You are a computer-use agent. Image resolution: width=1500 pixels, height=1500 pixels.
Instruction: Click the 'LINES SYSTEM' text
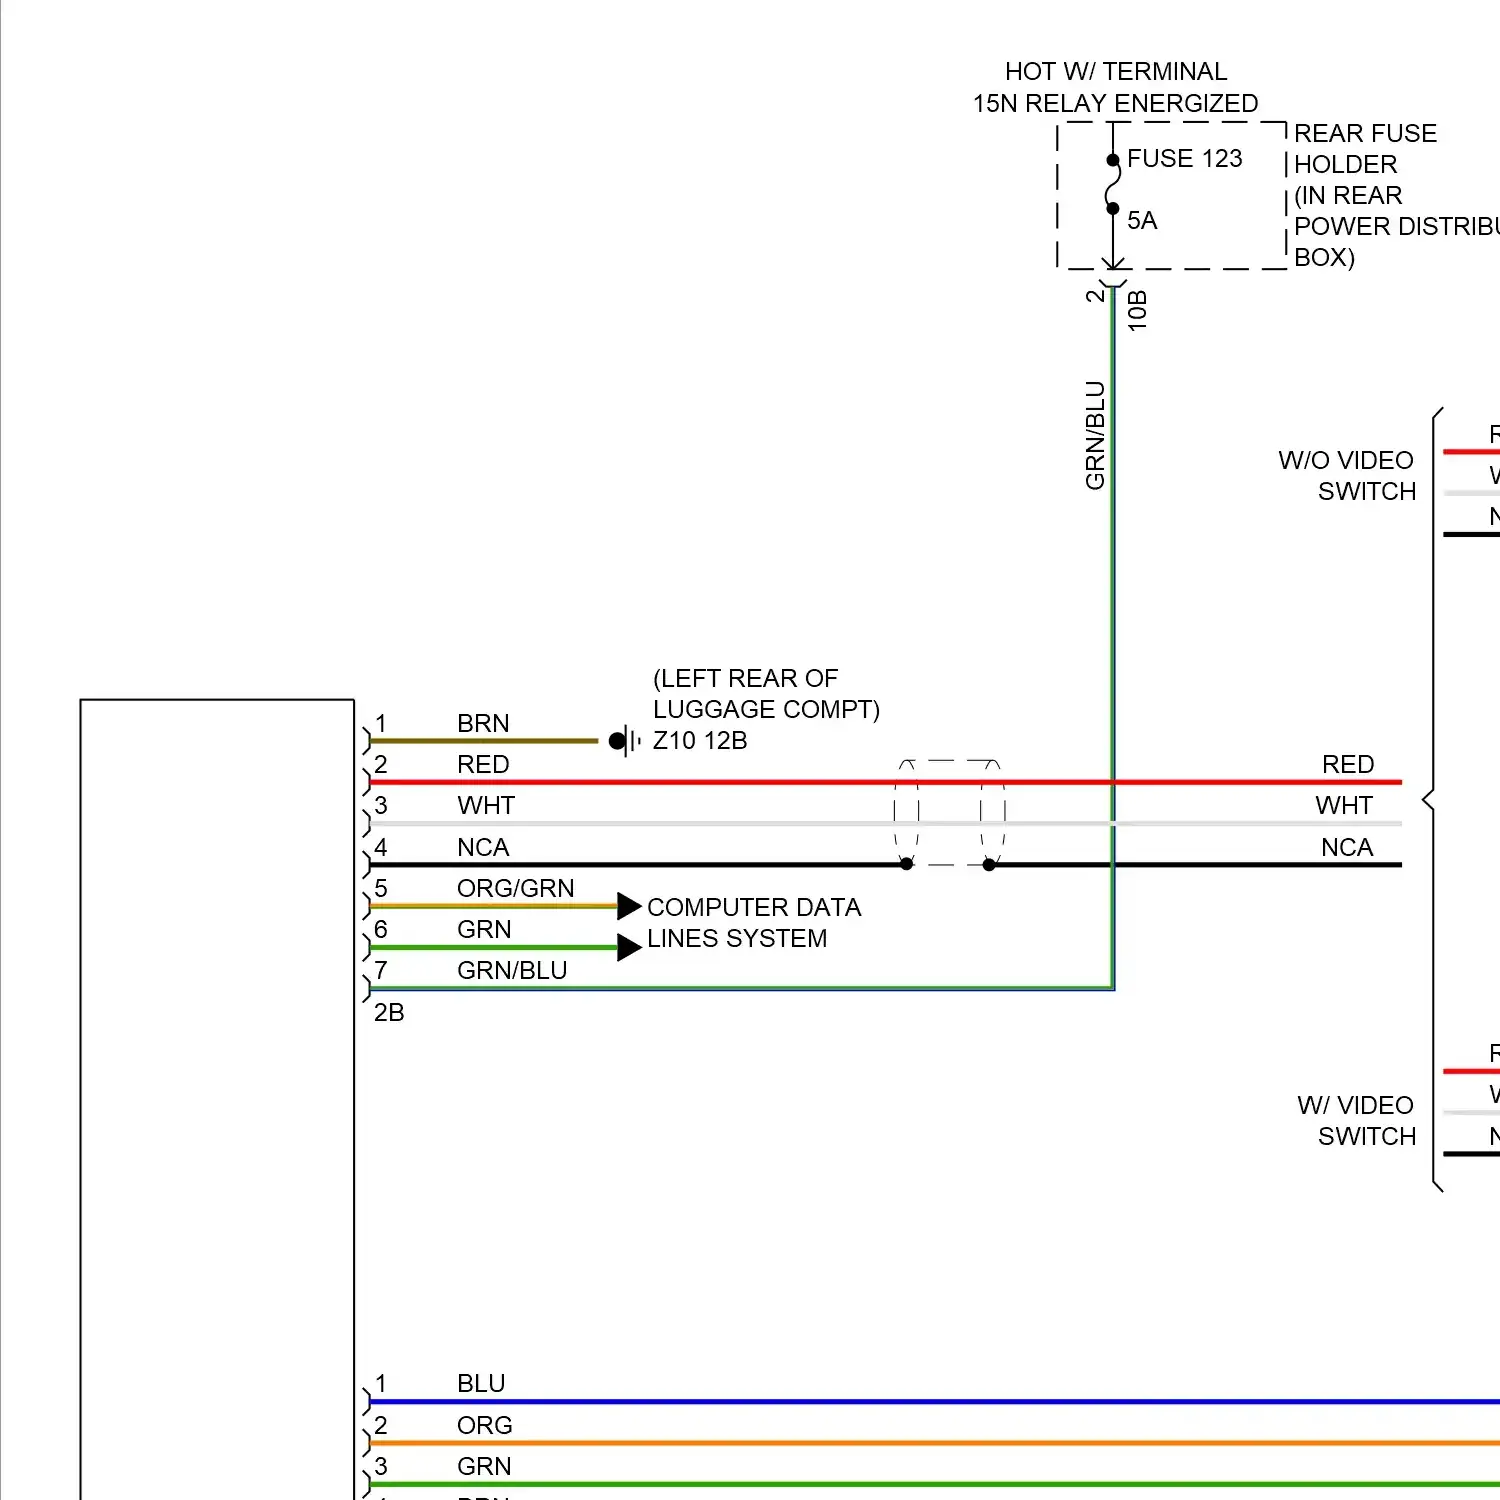tap(737, 939)
